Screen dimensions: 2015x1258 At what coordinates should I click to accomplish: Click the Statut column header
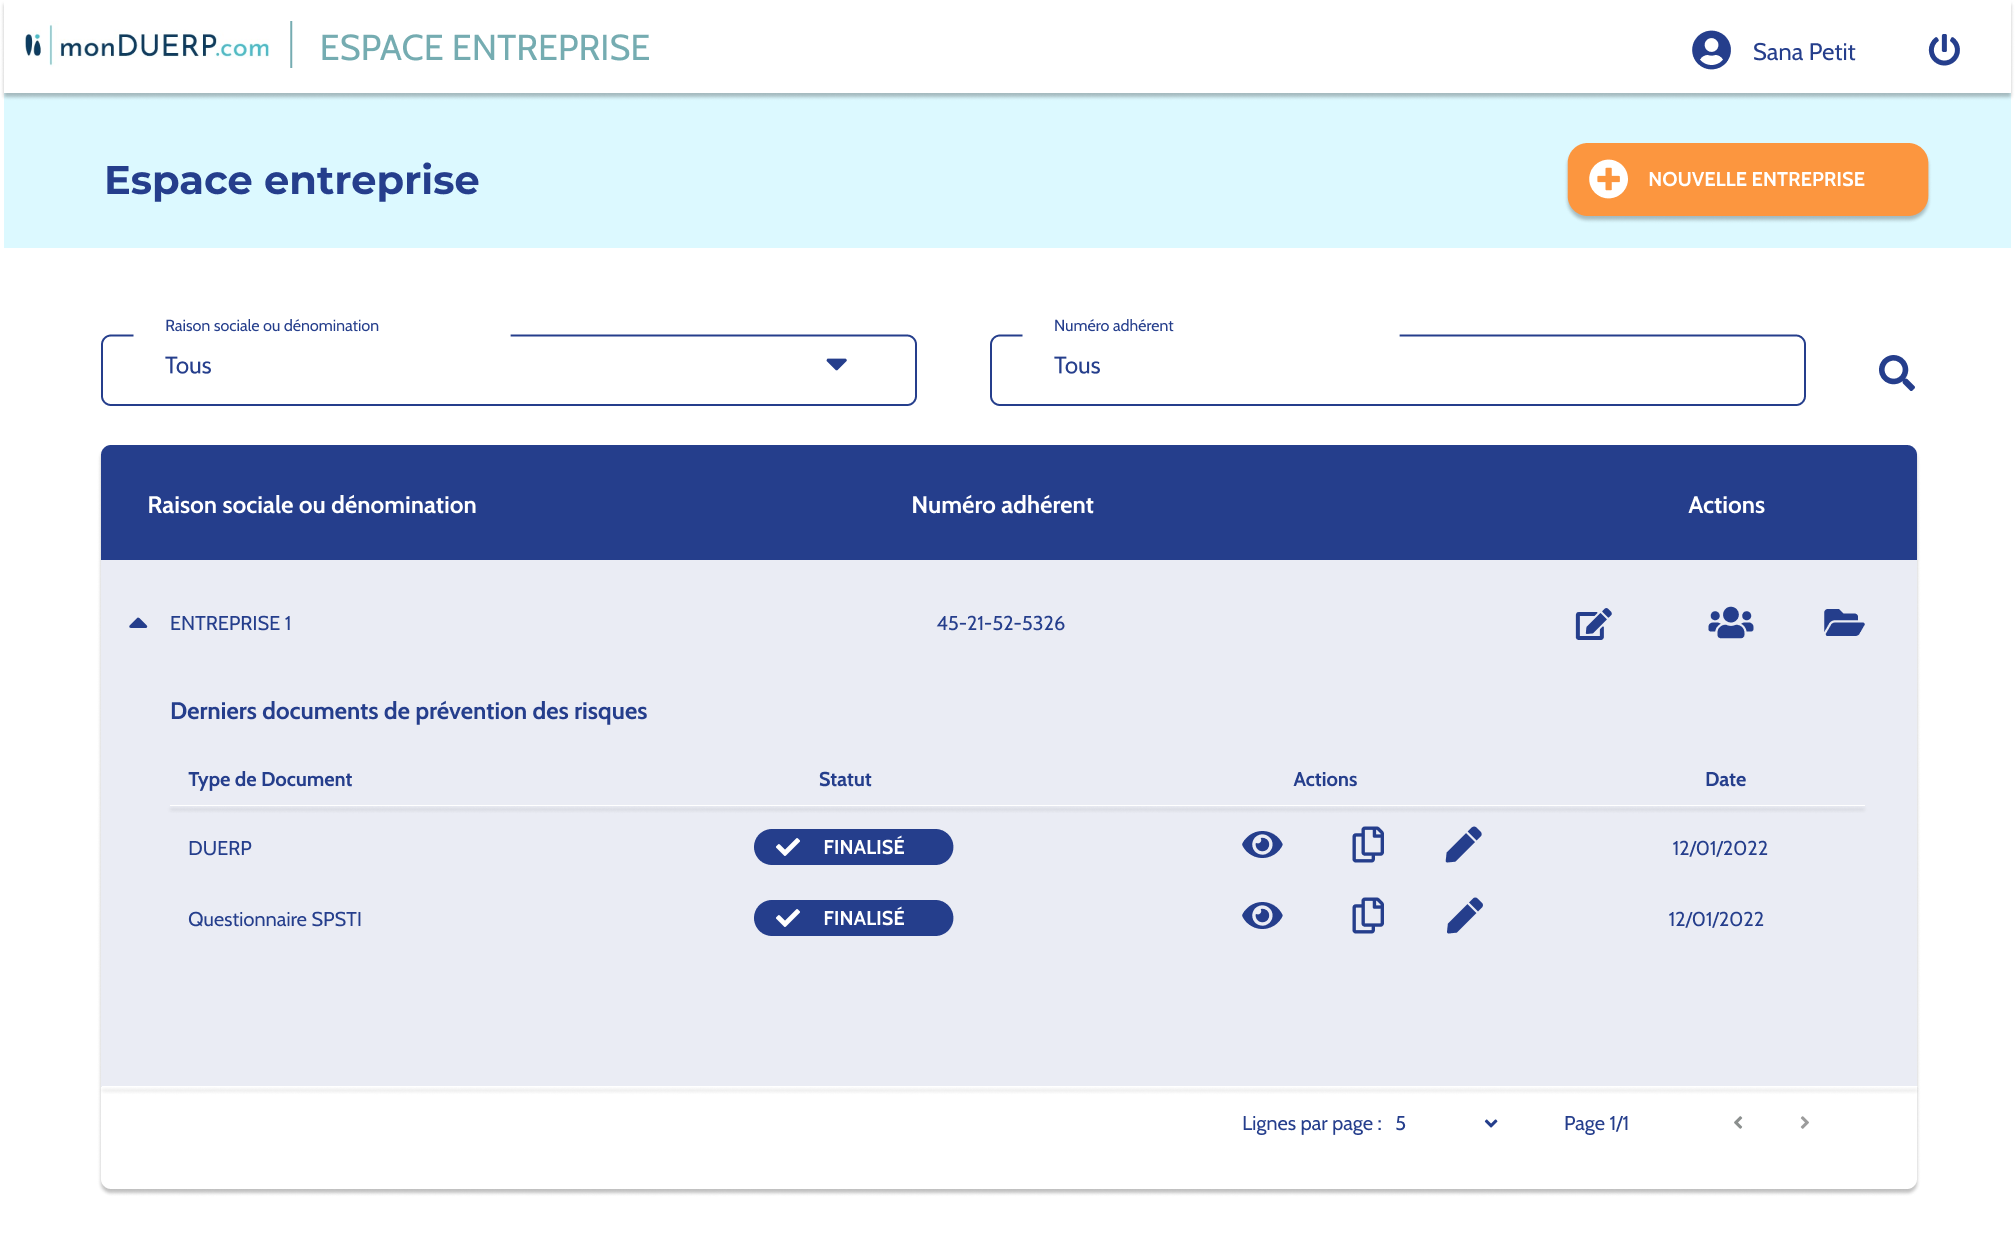pos(845,779)
